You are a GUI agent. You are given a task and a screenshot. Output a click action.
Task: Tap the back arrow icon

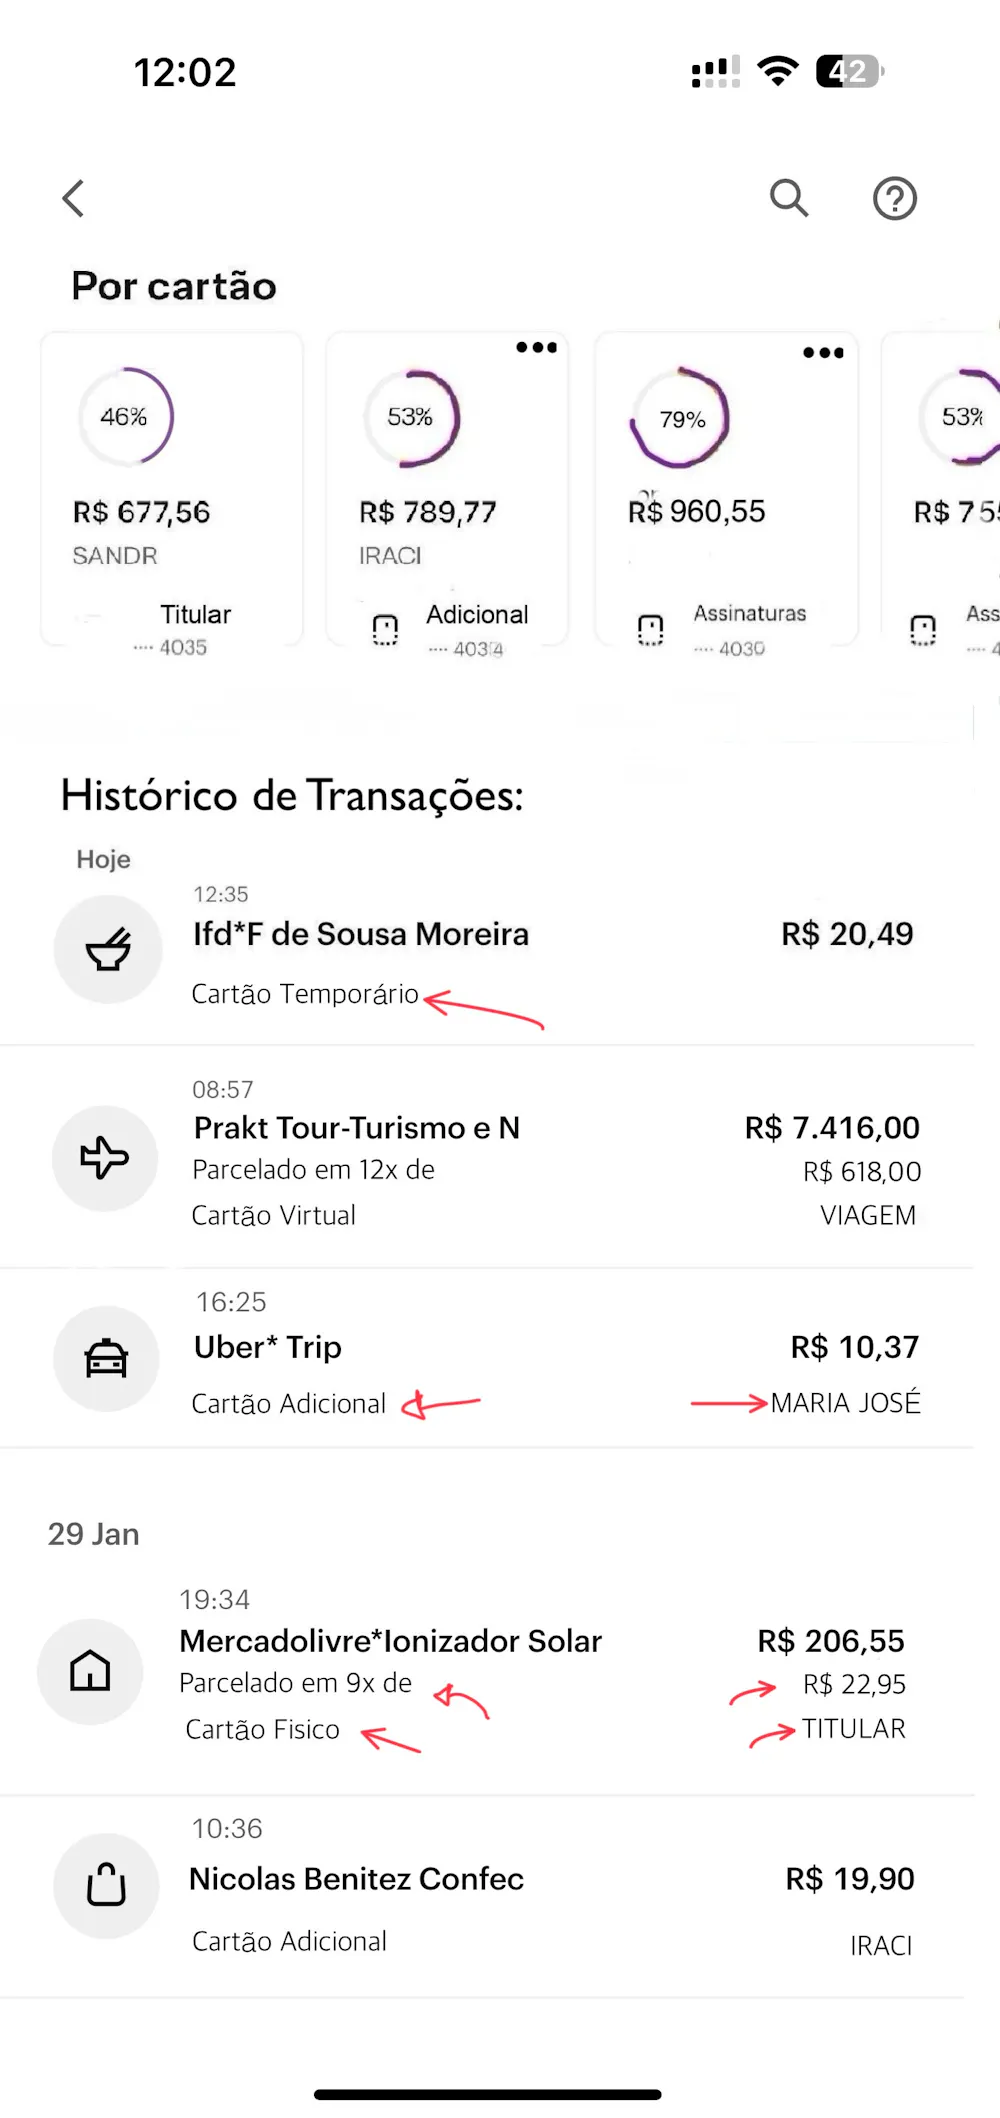click(x=73, y=198)
